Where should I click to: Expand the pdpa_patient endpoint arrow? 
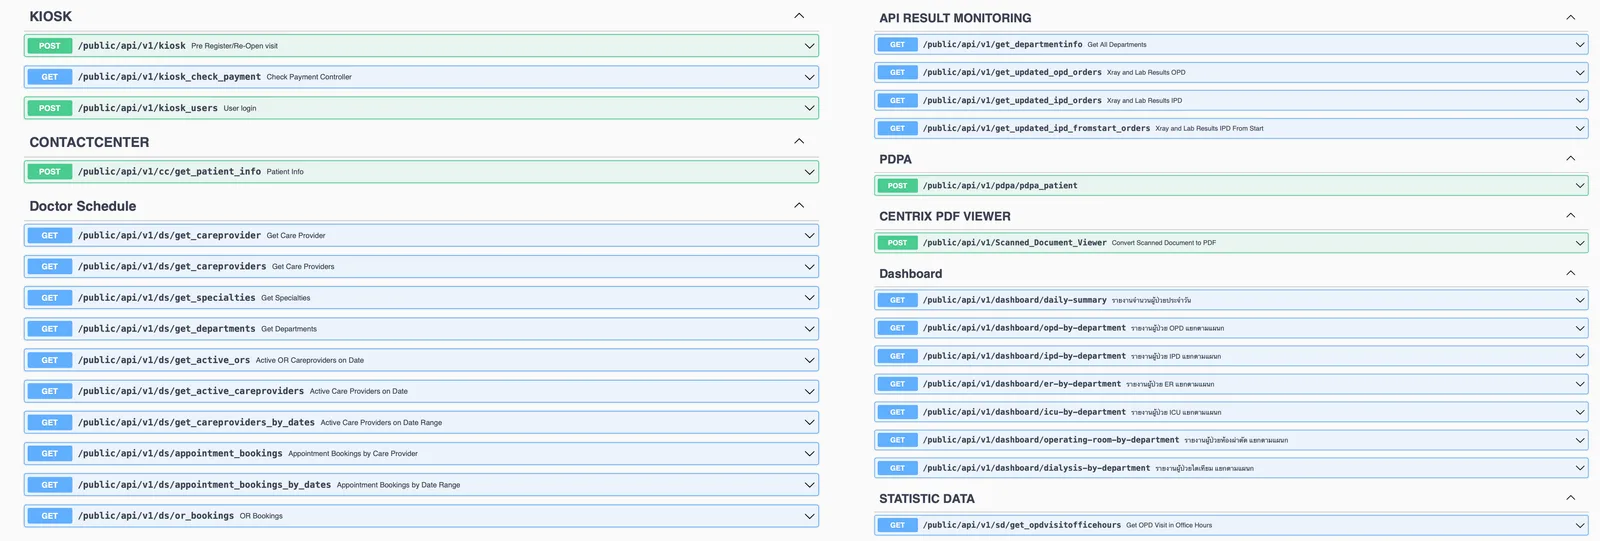point(1580,186)
